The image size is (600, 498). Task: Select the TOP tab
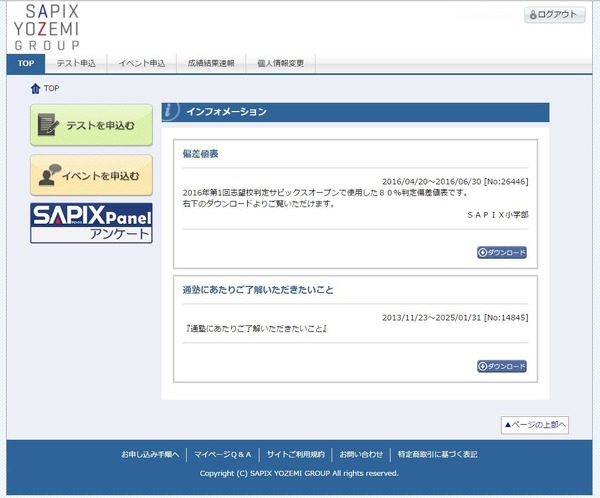tap(26, 64)
